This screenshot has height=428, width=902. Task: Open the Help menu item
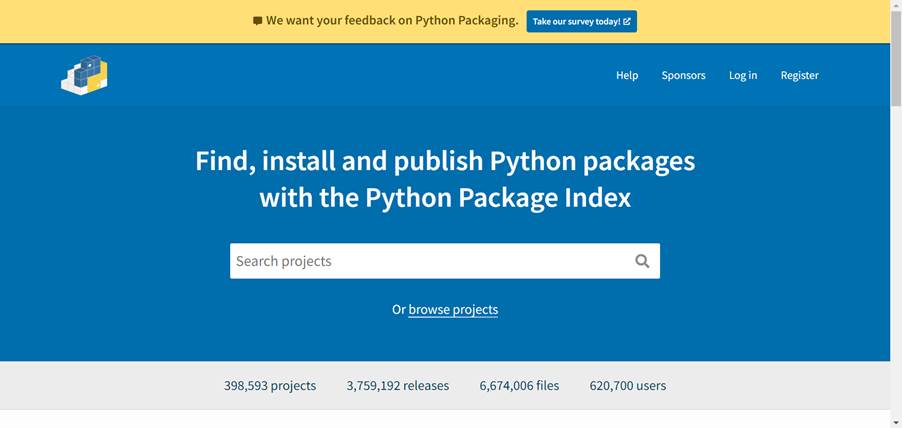coord(627,75)
